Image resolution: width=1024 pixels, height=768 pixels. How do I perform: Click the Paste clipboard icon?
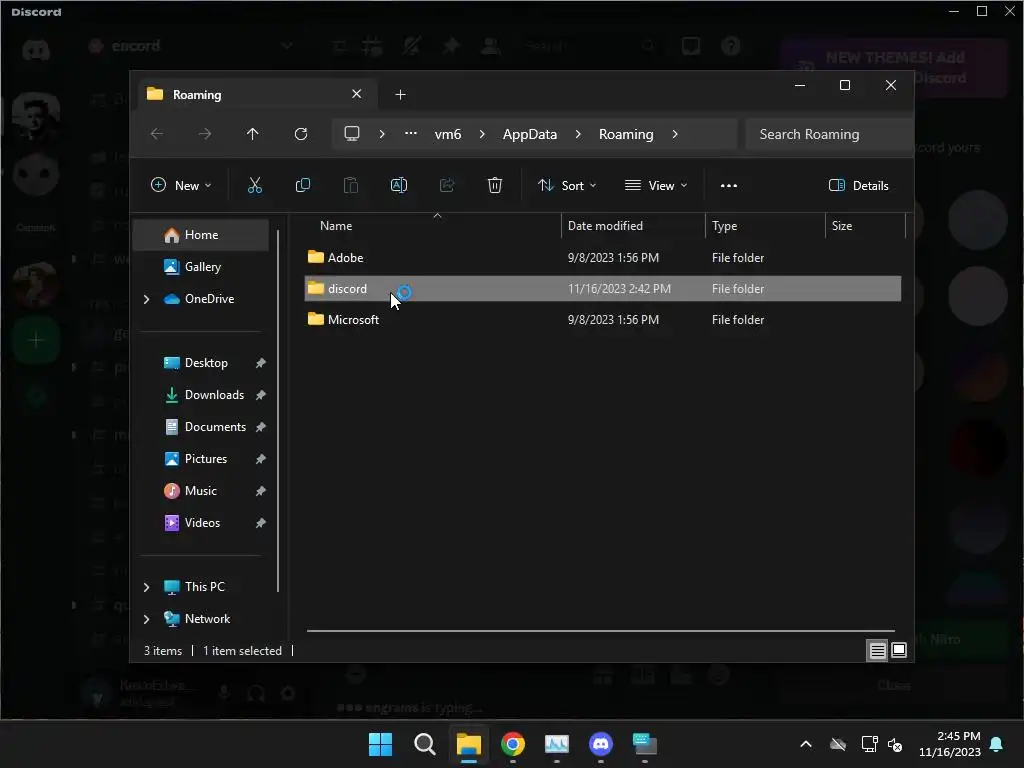click(x=351, y=185)
